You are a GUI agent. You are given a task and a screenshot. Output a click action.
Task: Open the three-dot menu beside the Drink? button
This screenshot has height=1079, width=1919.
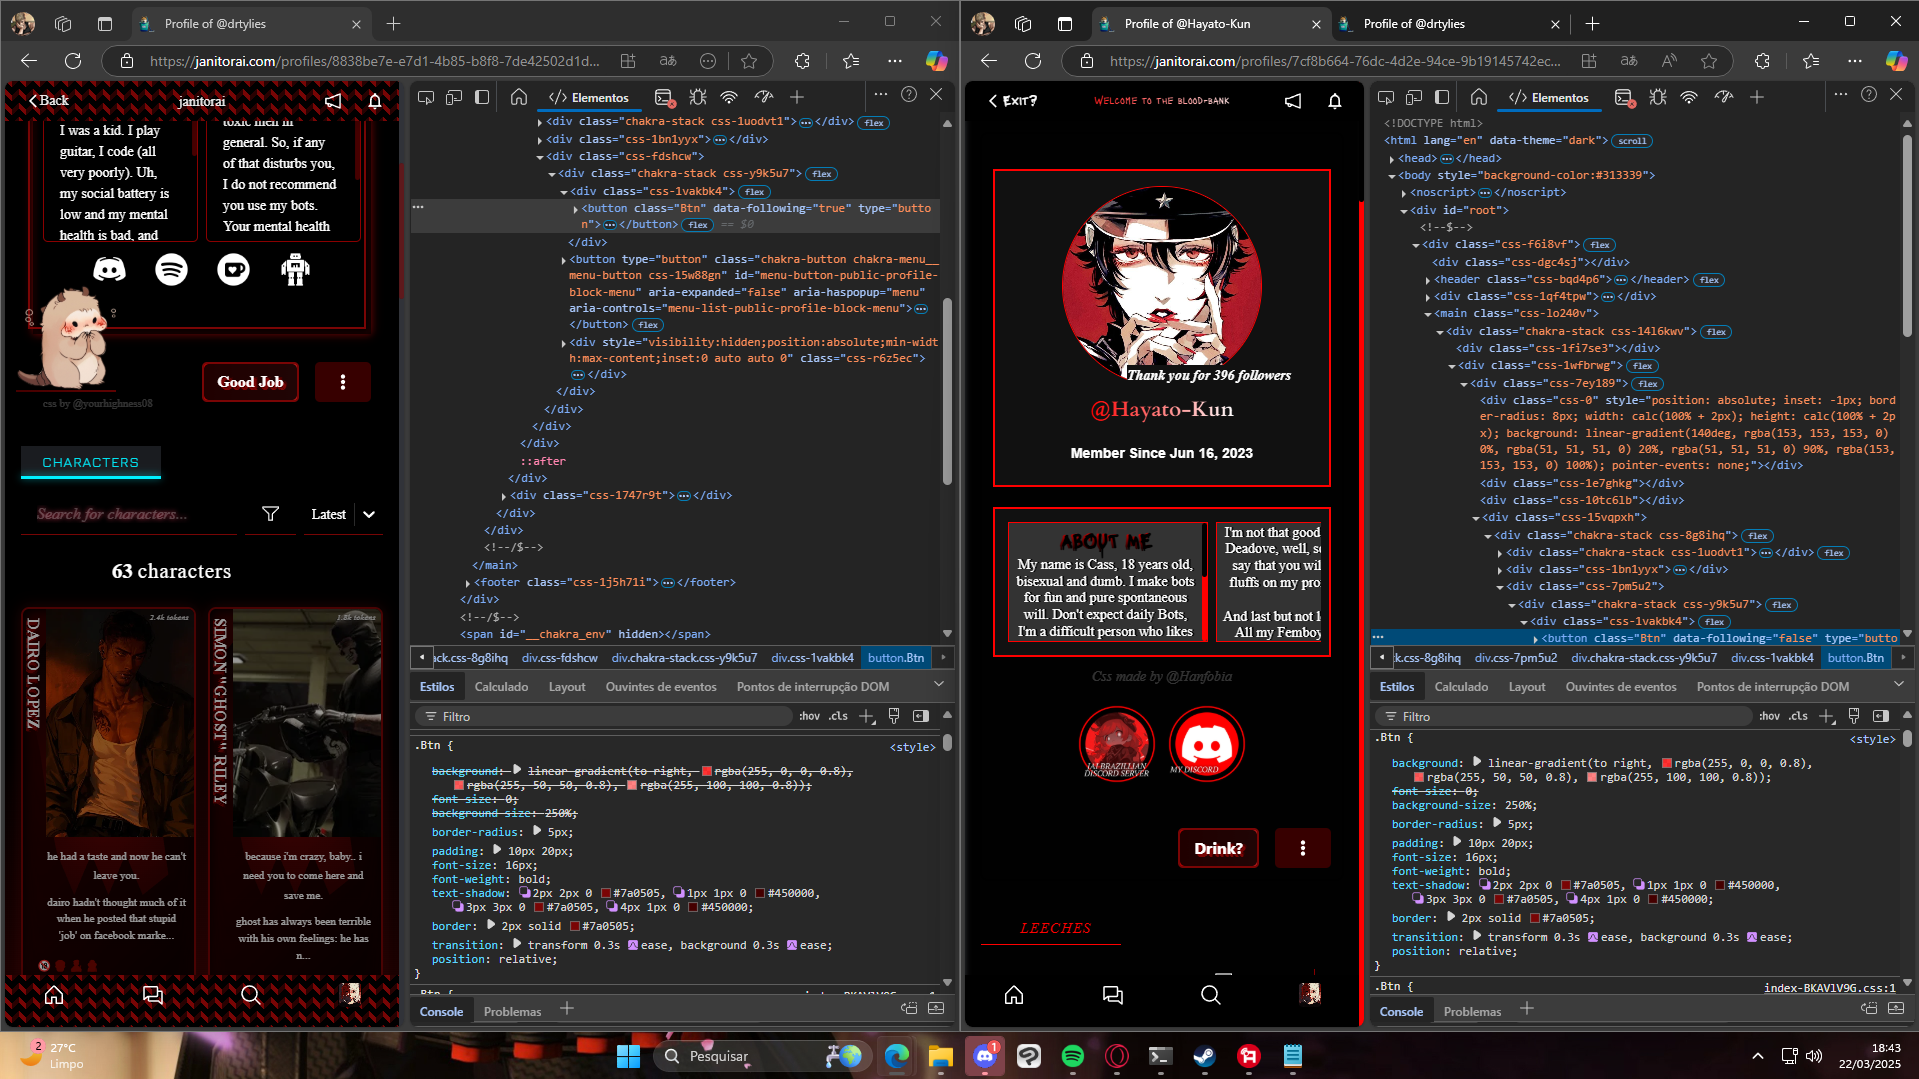1302,848
